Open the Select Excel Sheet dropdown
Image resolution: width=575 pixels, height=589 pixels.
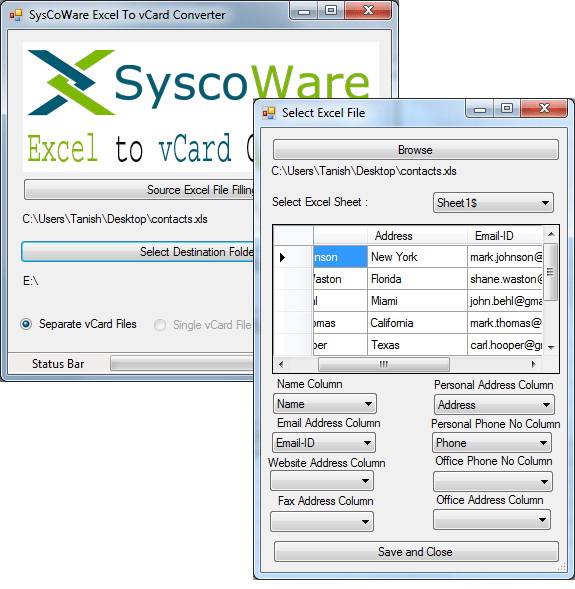coord(493,203)
